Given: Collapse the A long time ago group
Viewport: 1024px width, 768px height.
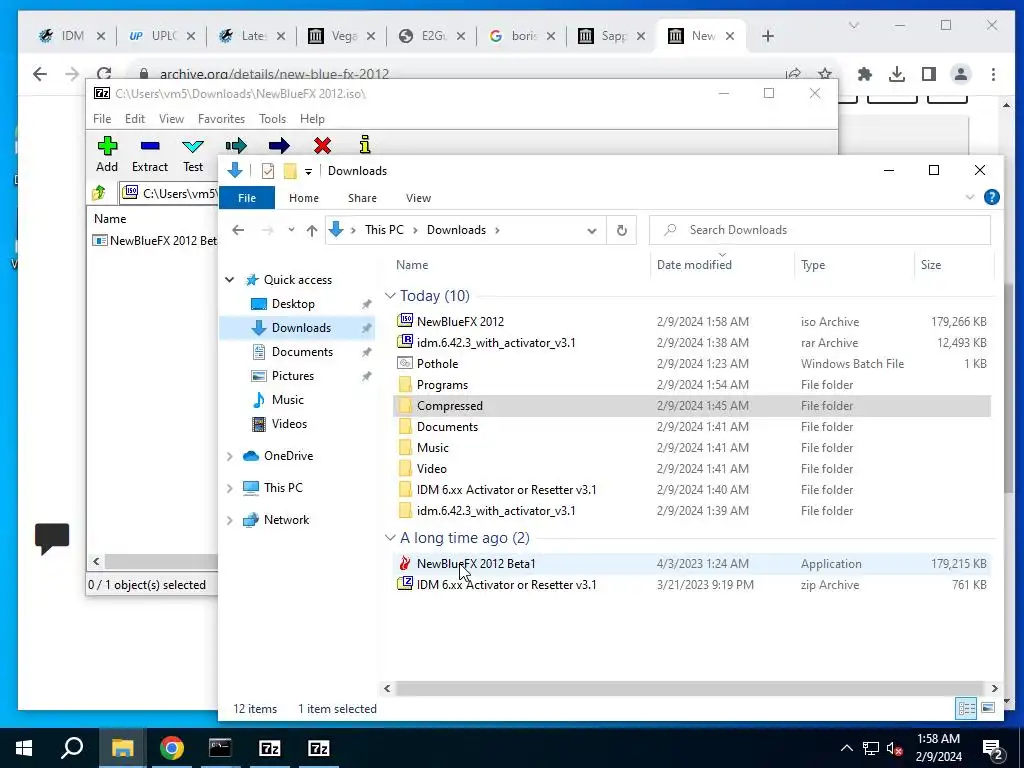Looking at the screenshot, I should [390, 537].
